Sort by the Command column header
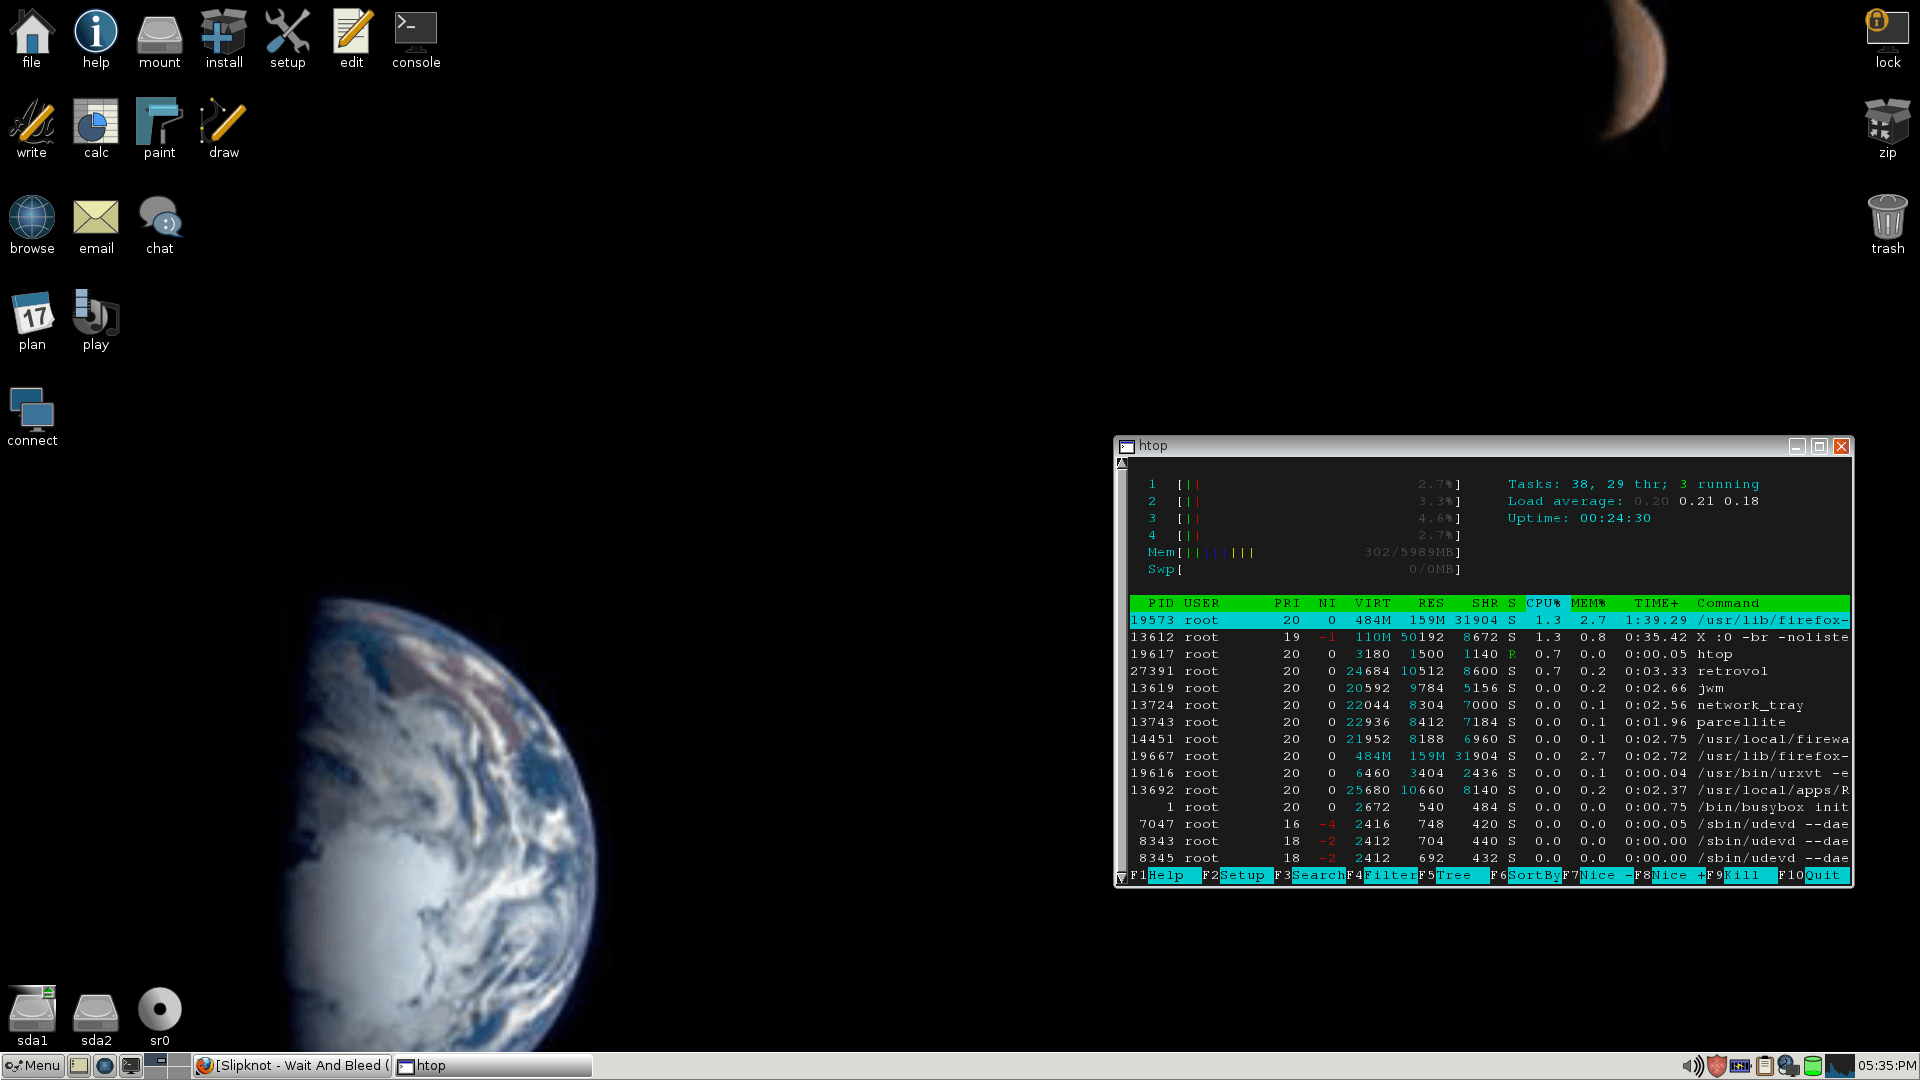This screenshot has height=1080, width=1920. (1727, 603)
